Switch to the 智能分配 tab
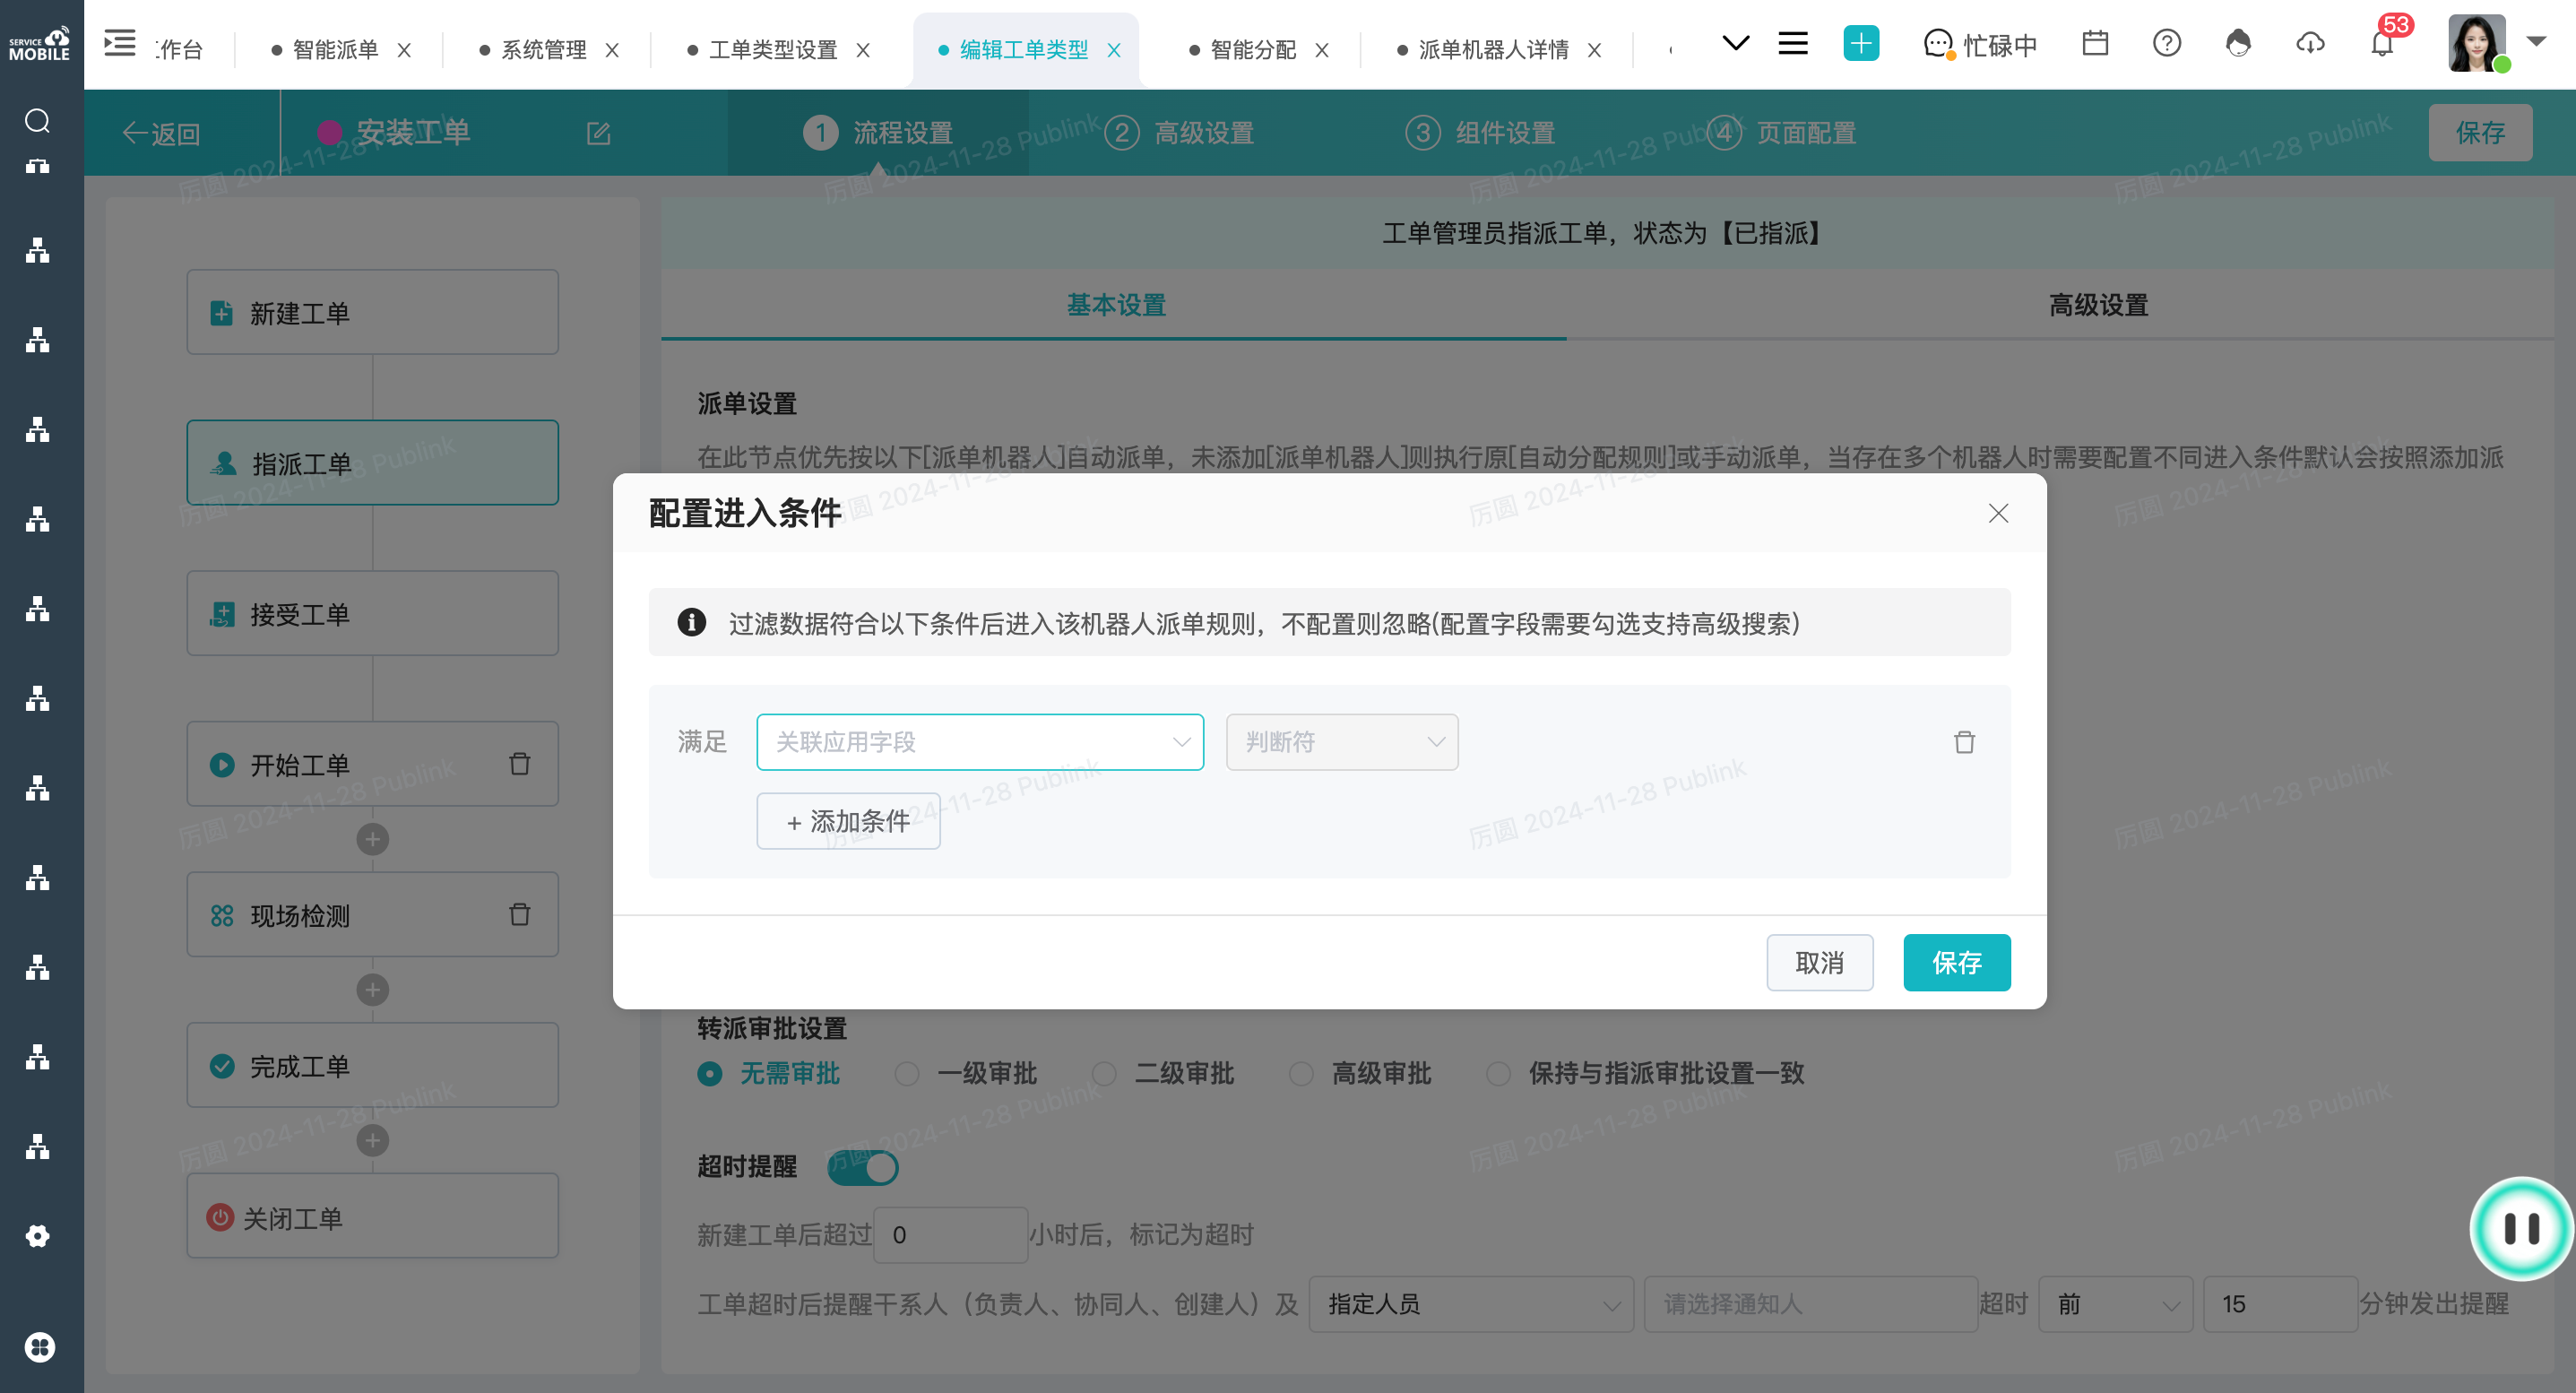The height and width of the screenshot is (1393, 2576). pyautogui.click(x=1253, y=50)
